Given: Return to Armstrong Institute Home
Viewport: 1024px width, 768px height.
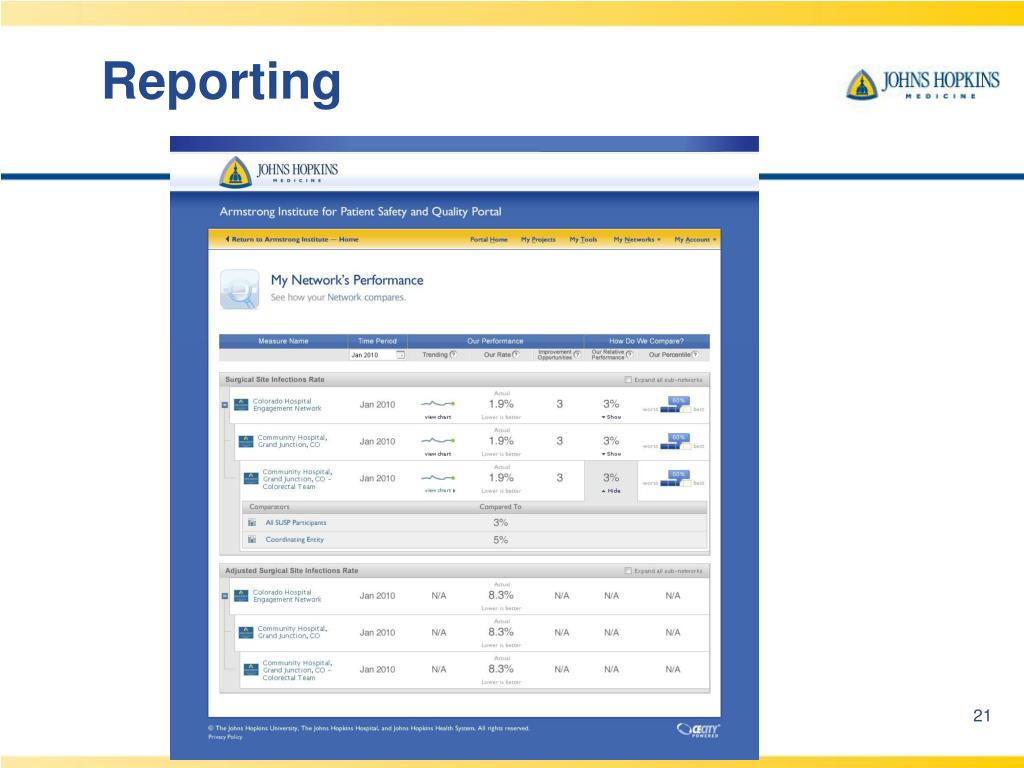Looking at the screenshot, I should 292,240.
